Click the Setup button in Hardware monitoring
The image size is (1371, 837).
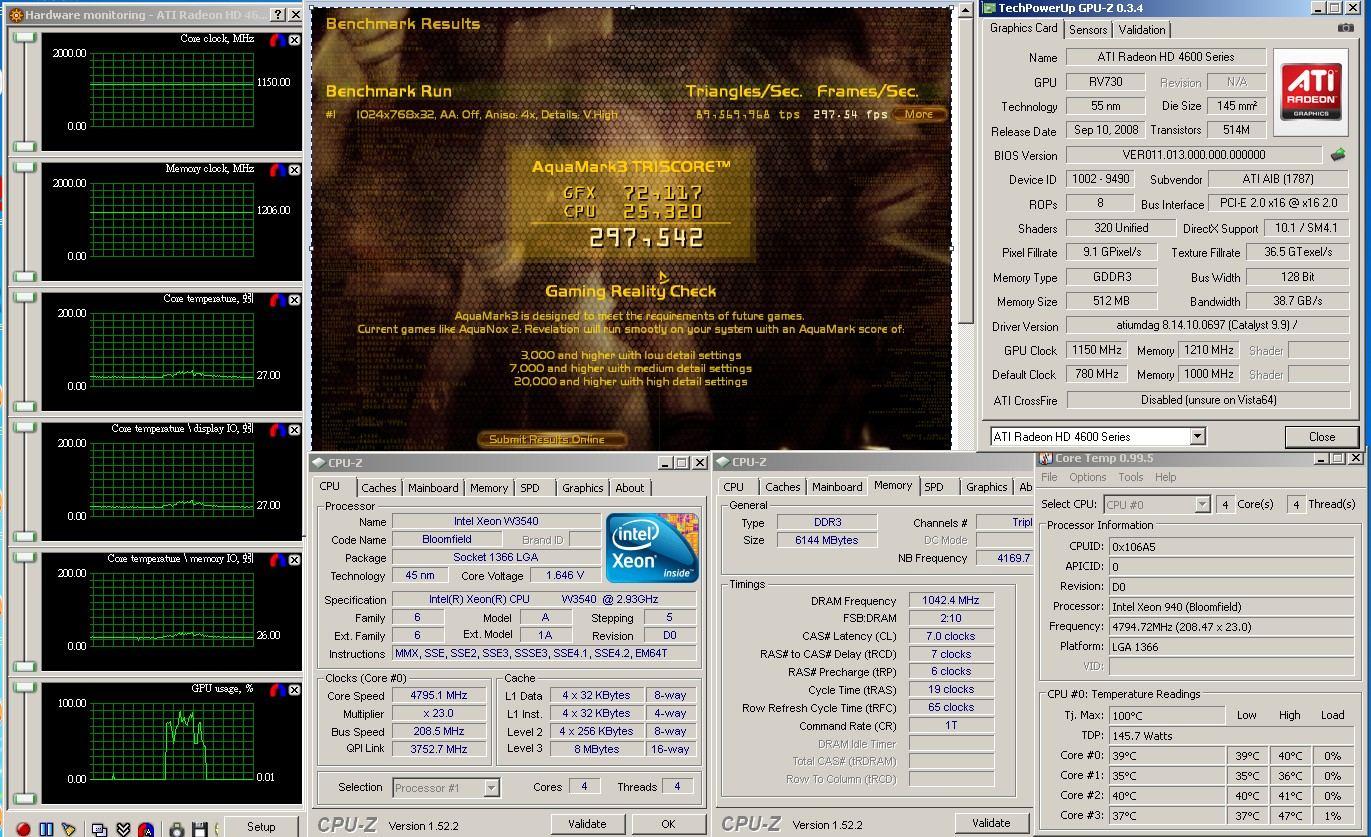click(x=261, y=827)
